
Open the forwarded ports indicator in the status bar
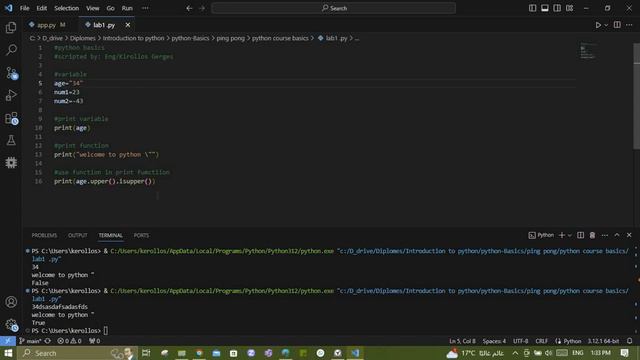(x=94, y=341)
